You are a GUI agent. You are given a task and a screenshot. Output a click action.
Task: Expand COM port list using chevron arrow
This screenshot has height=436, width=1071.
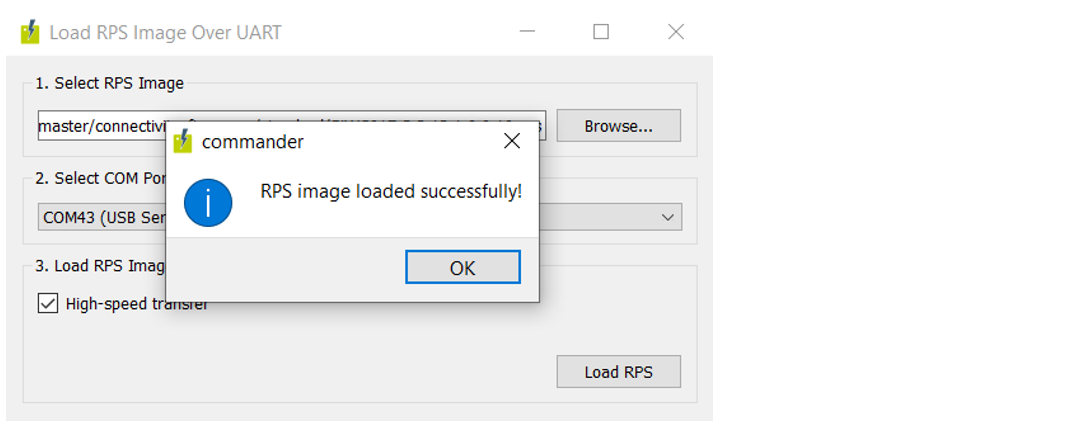(668, 217)
